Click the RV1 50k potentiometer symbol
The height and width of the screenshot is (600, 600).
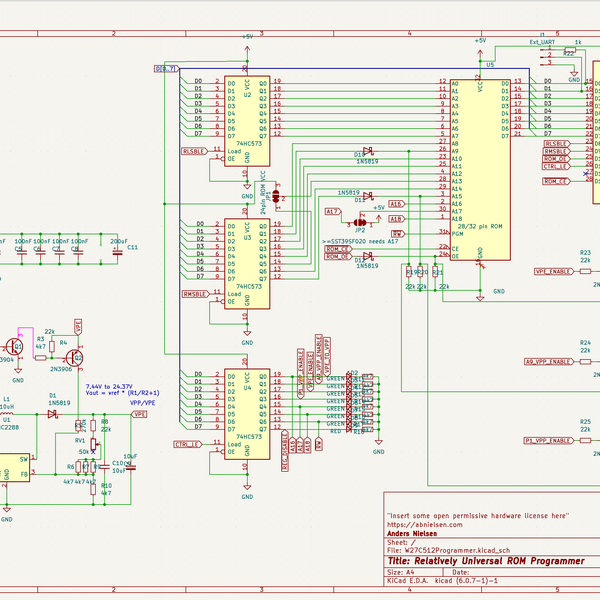pos(93,444)
